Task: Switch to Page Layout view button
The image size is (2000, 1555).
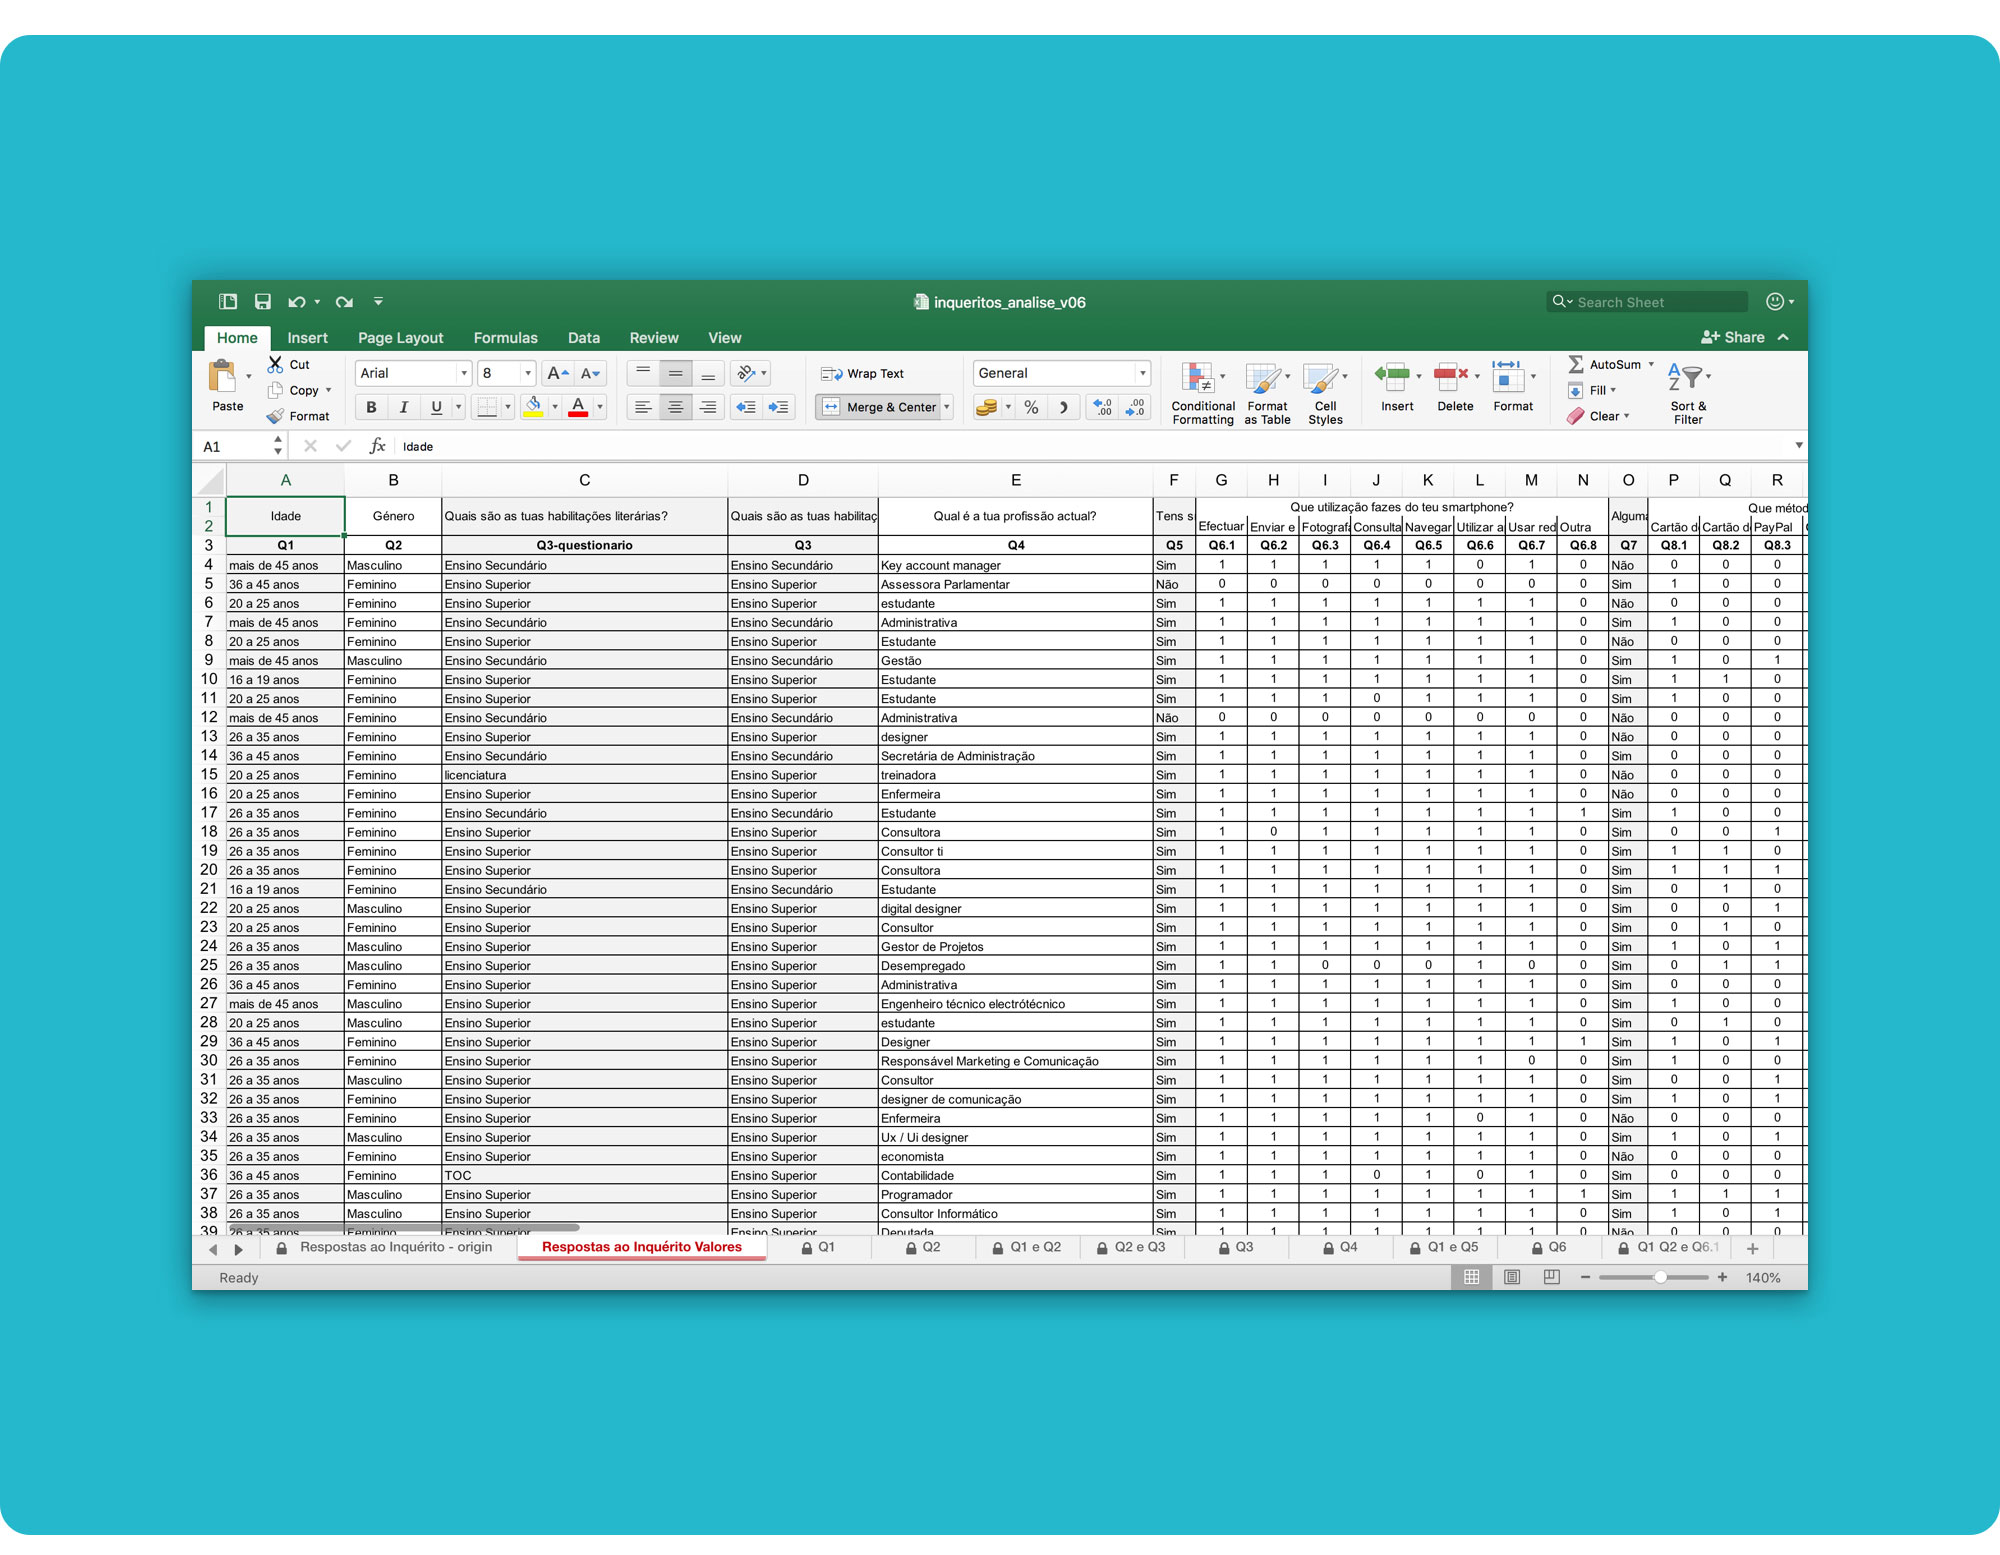Action: tap(1512, 1277)
